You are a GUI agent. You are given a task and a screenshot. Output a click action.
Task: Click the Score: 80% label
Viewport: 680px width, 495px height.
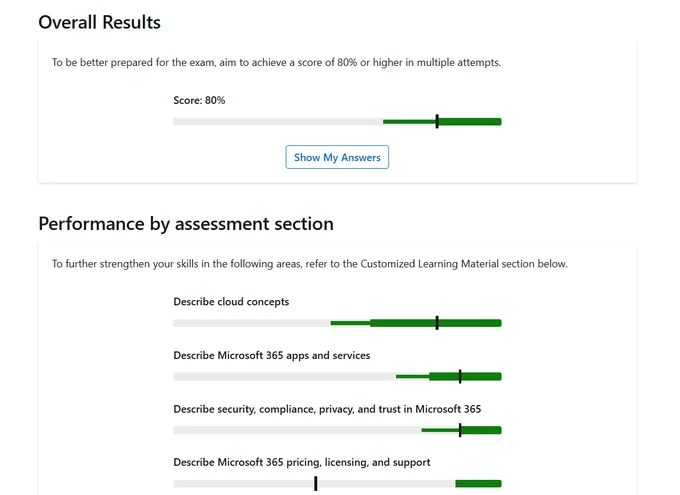click(x=199, y=100)
